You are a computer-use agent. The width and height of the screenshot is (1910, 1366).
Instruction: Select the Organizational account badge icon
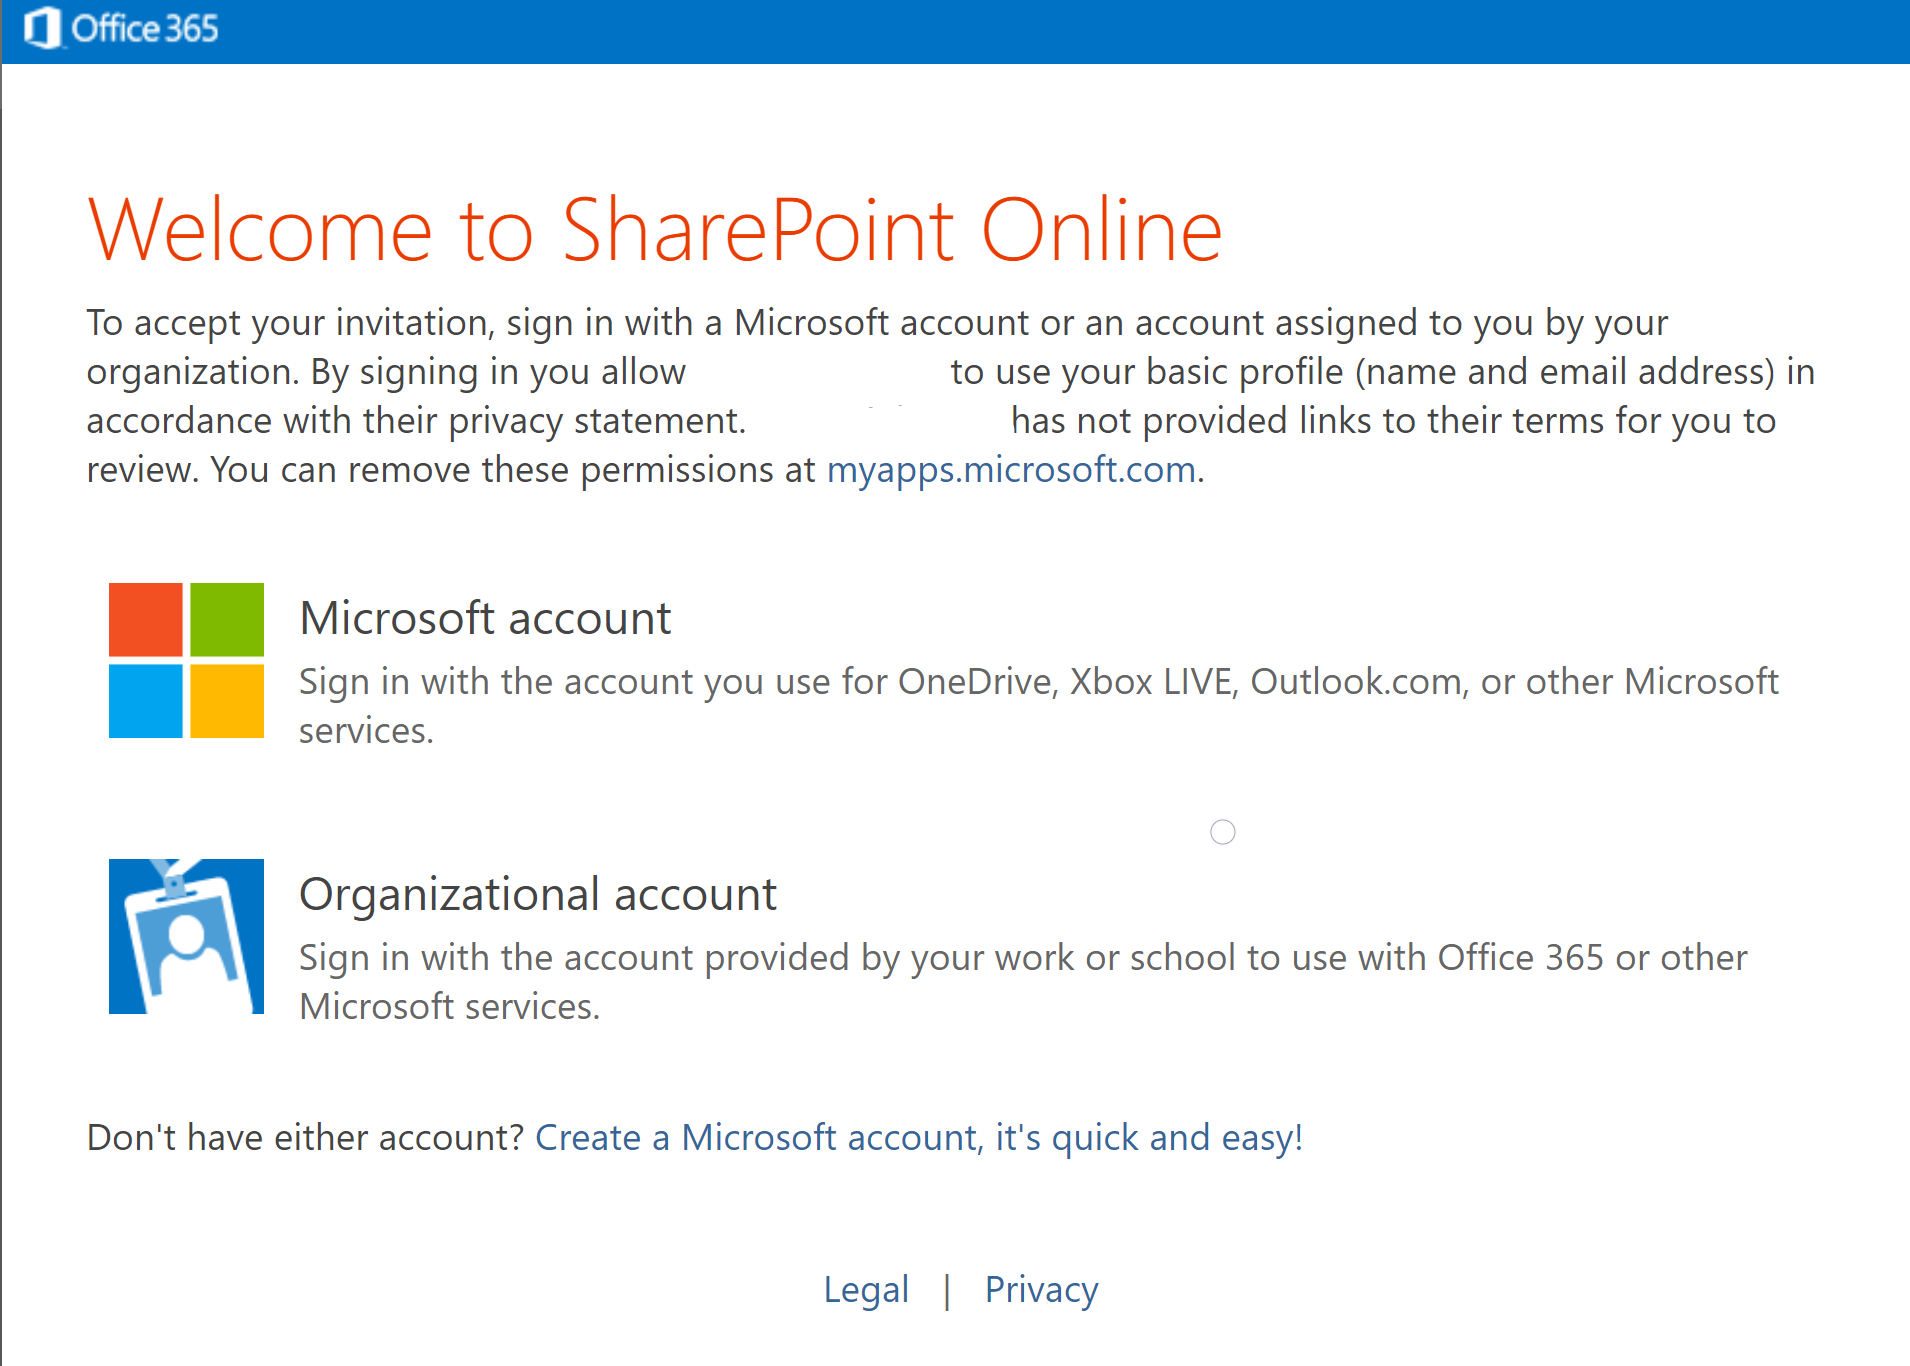[x=186, y=936]
